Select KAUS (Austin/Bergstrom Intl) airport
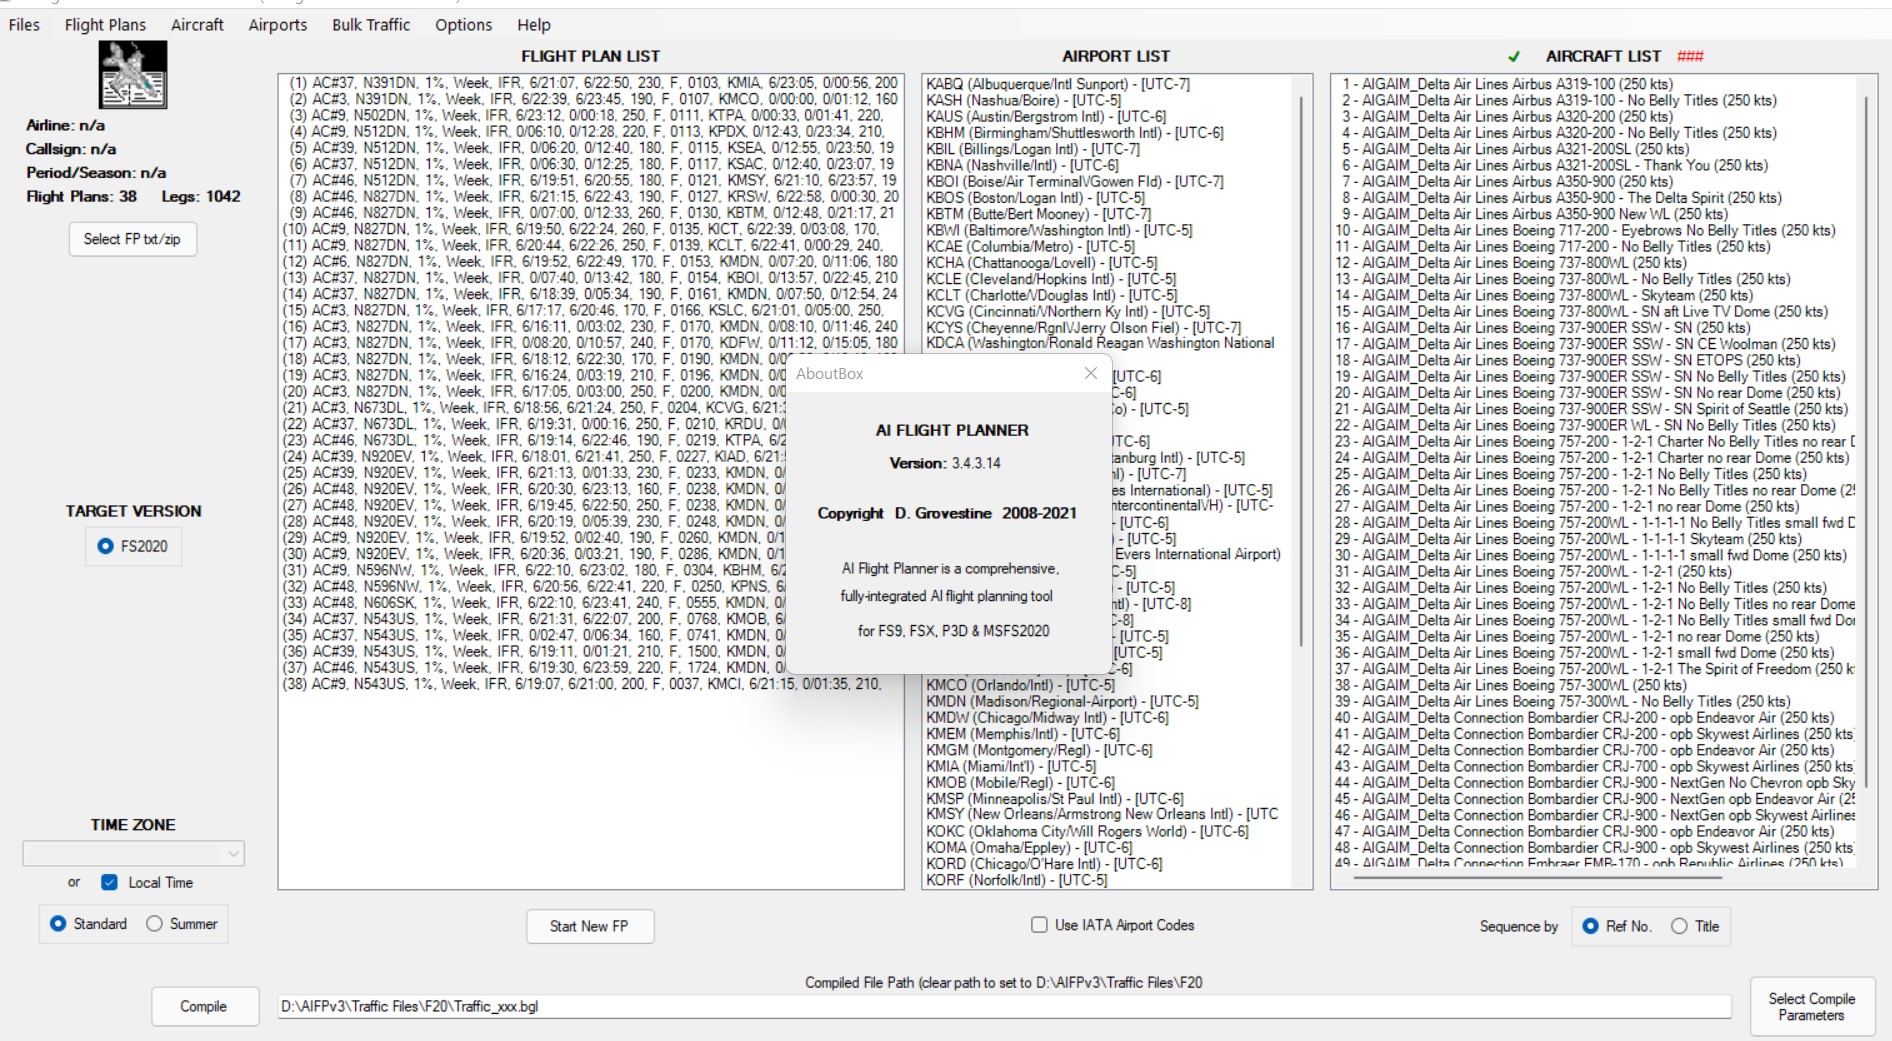Image resolution: width=1892 pixels, height=1041 pixels. (1046, 116)
